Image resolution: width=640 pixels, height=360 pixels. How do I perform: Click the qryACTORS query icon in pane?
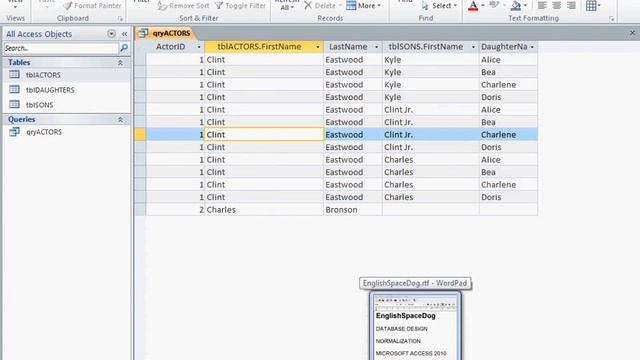pyautogui.click(x=14, y=131)
